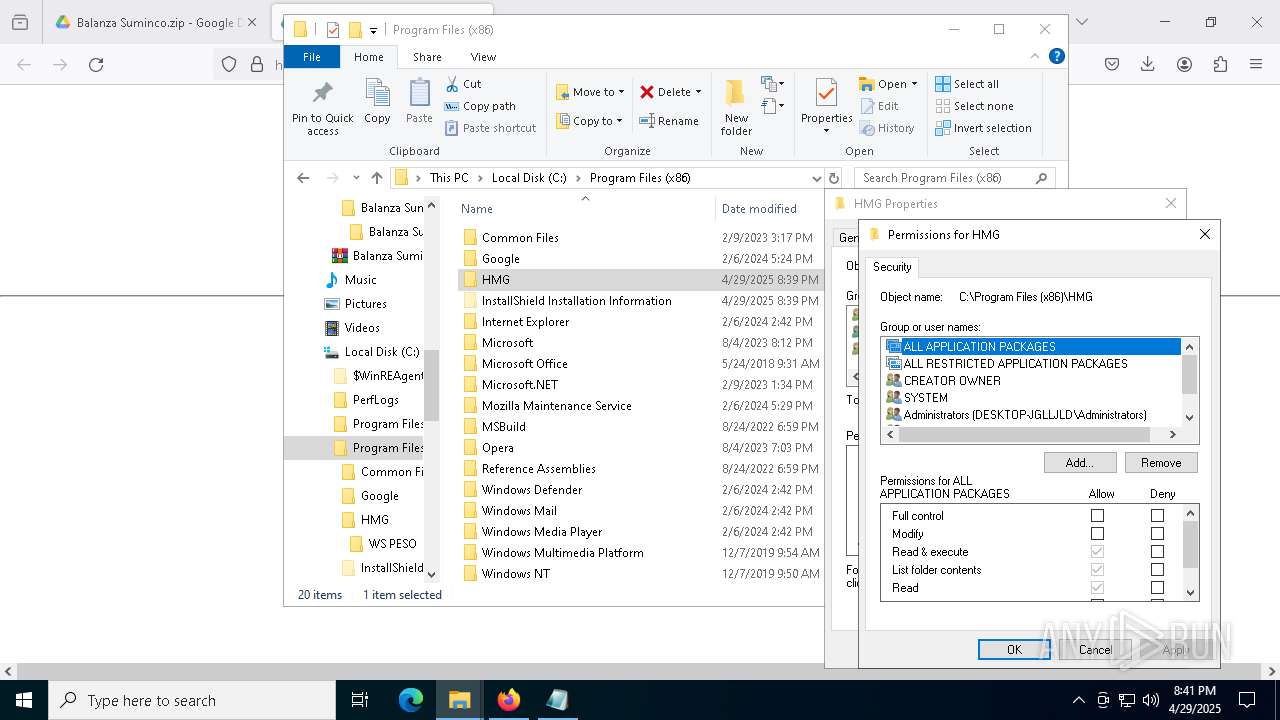Viewport: 1280px width, 720px height.
Task: Open Firefox from the taskbar
Action: point(509,700)
